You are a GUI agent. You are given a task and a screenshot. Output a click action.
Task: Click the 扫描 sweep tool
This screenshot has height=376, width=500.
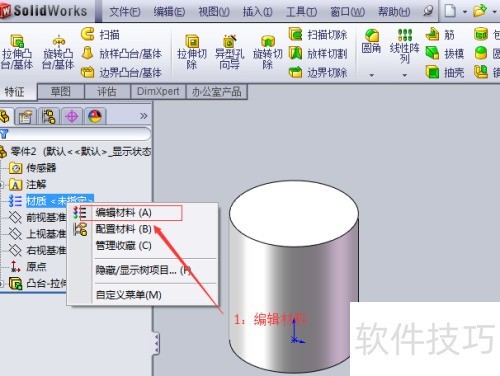pos(101,34)
